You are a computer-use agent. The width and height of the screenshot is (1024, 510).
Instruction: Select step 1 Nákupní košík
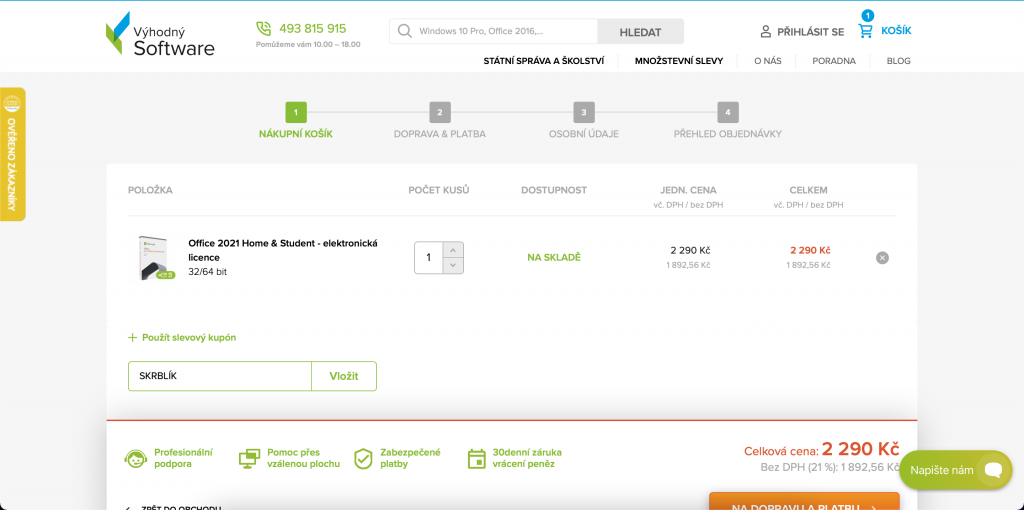pos(296,121)
